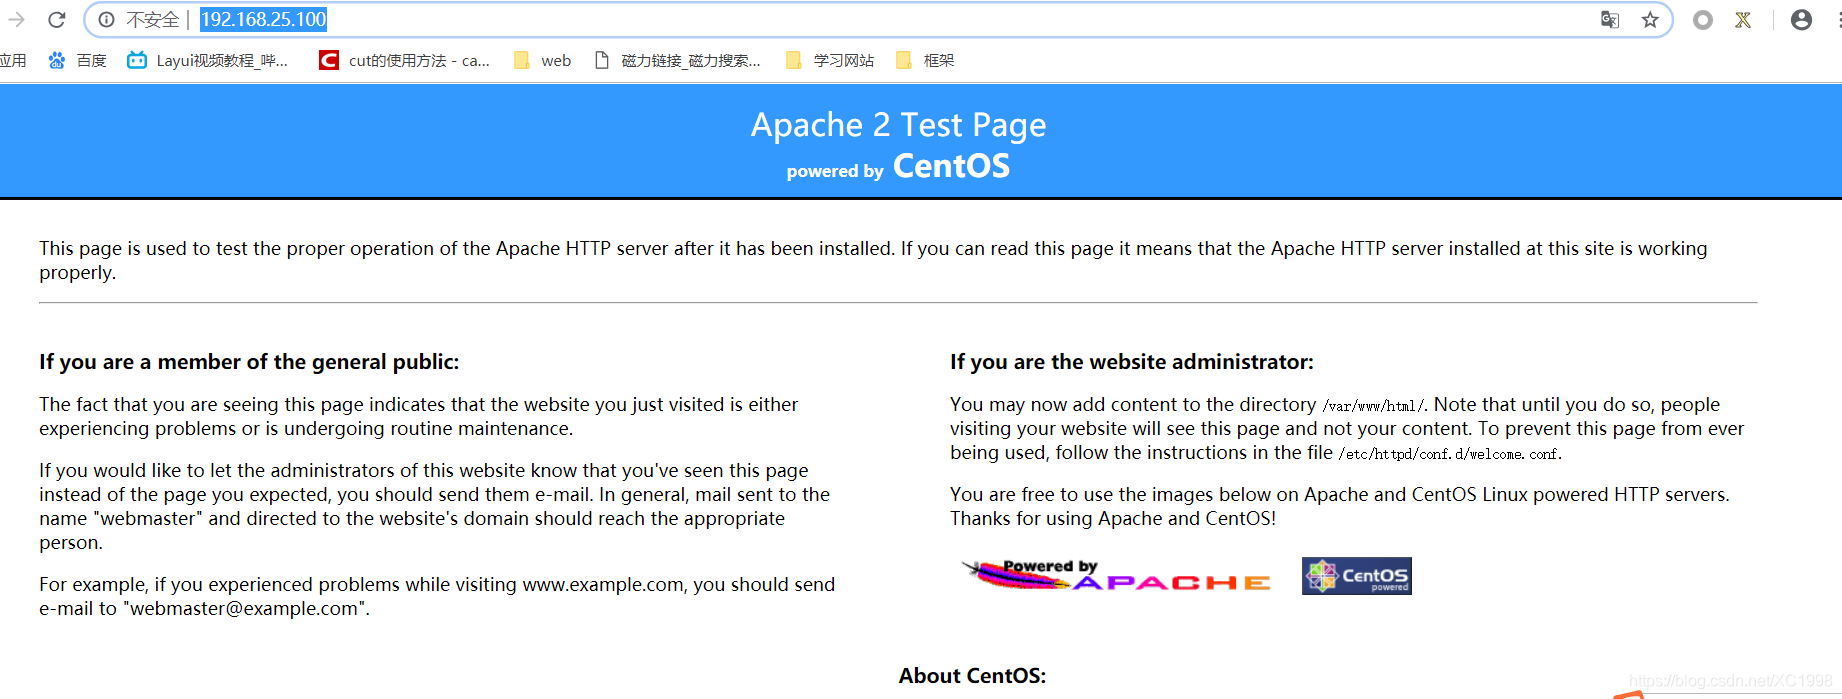Click the 'If you are a member of the general public:' heading

pos(249,362)
